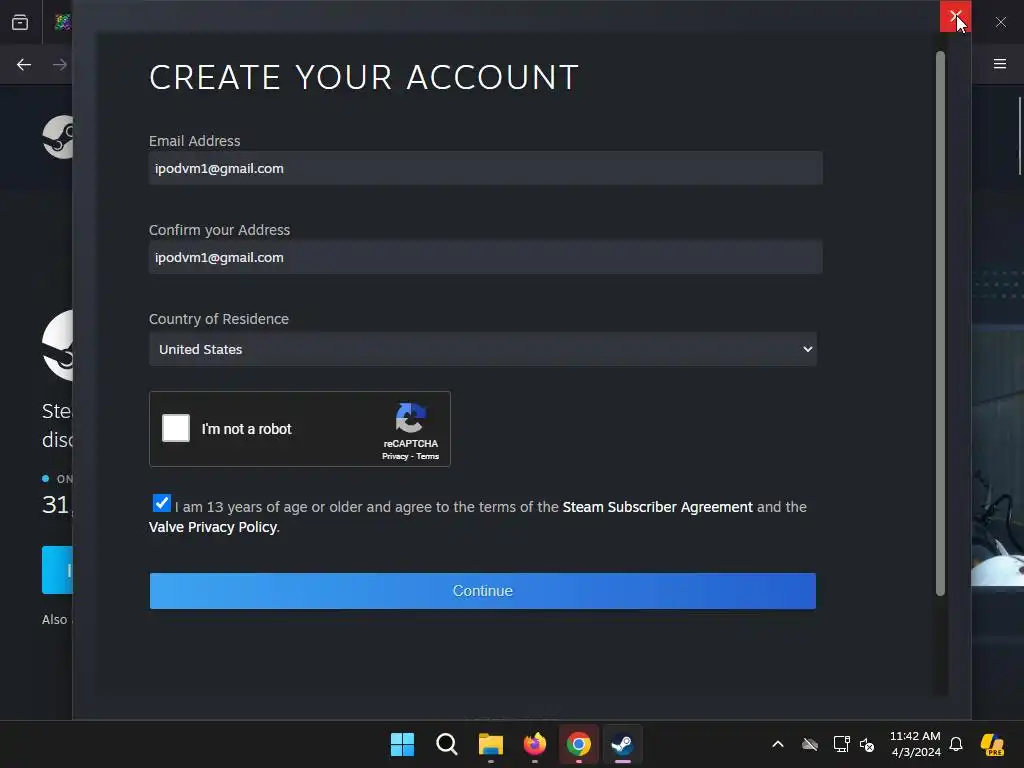Click the reCAPTCHA logo icon
1024x768 pixels.
(410, 418)
